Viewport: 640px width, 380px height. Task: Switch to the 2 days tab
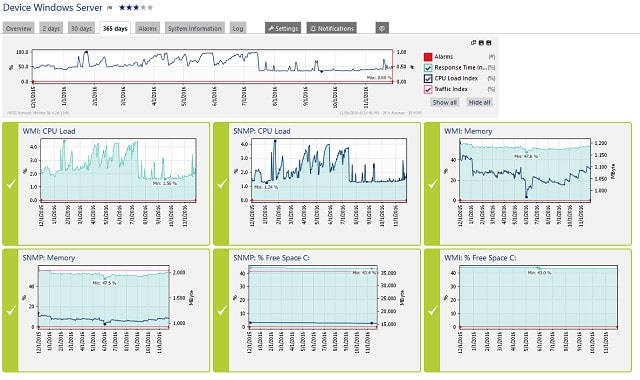pos(51,28)
